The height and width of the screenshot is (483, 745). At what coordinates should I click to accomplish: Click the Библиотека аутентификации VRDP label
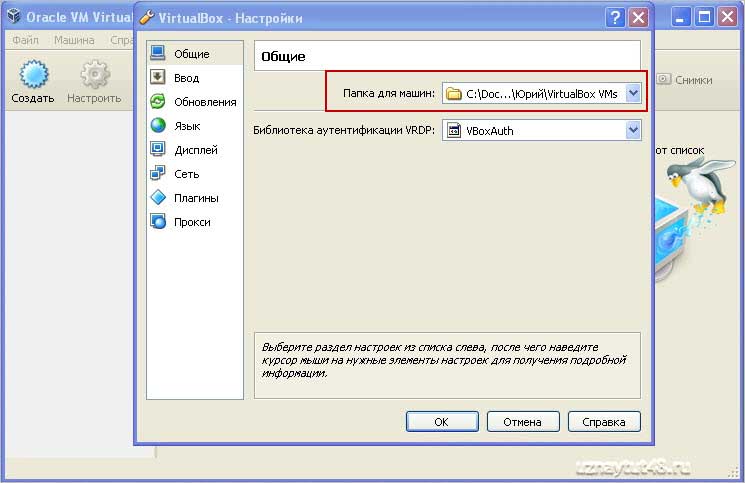pyautogui.click(x=344, y=130)
